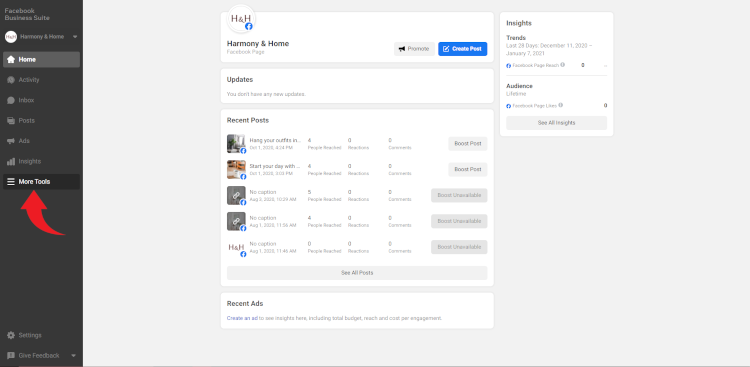
Task: Open Settings in the sidebar
Action: [x=41, y=335]
